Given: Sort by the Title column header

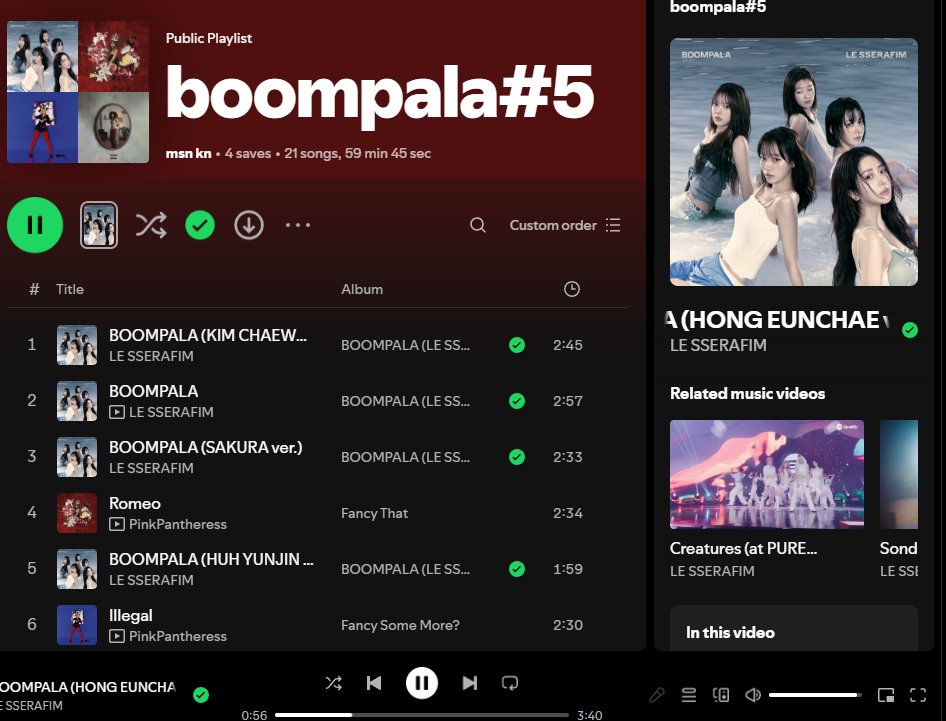Looking at the screenshot, I should (70, 289).
